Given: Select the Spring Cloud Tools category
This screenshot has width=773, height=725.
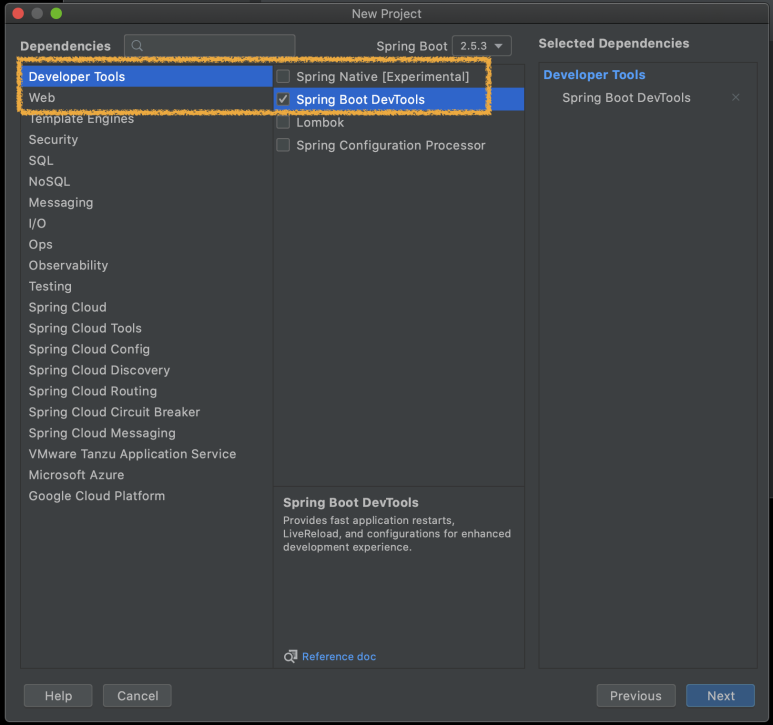Looking at the screenshot, I should point(146,328).
